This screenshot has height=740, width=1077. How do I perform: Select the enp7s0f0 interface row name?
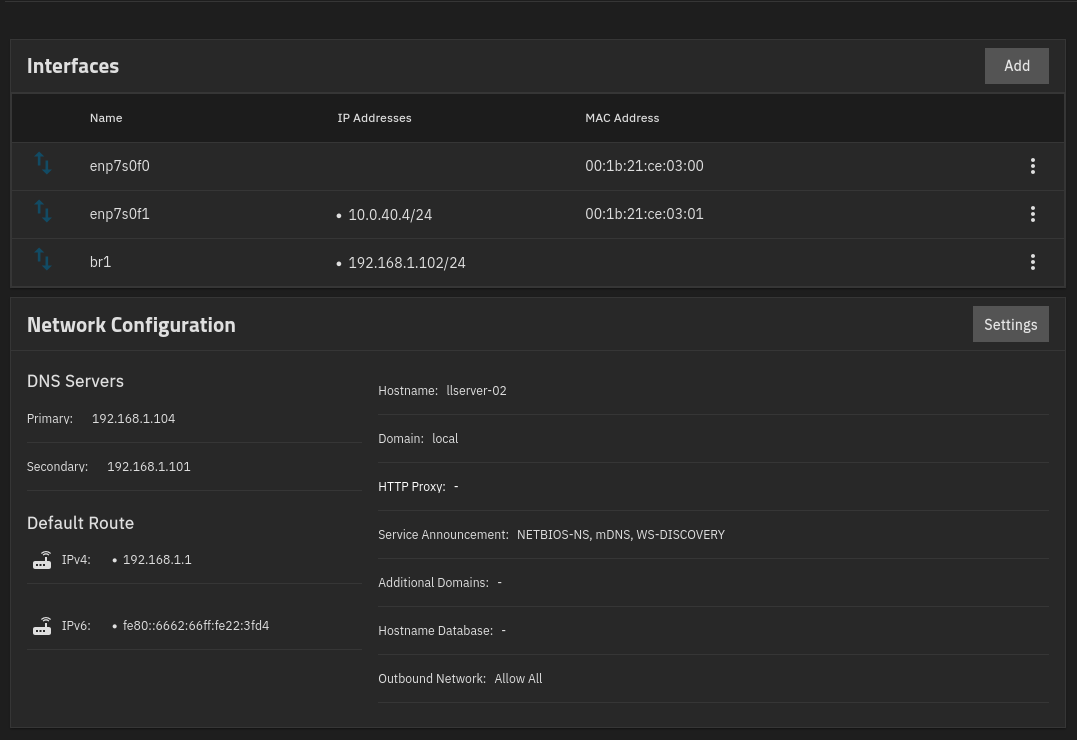pyautogui.click(x=119, y=166)
